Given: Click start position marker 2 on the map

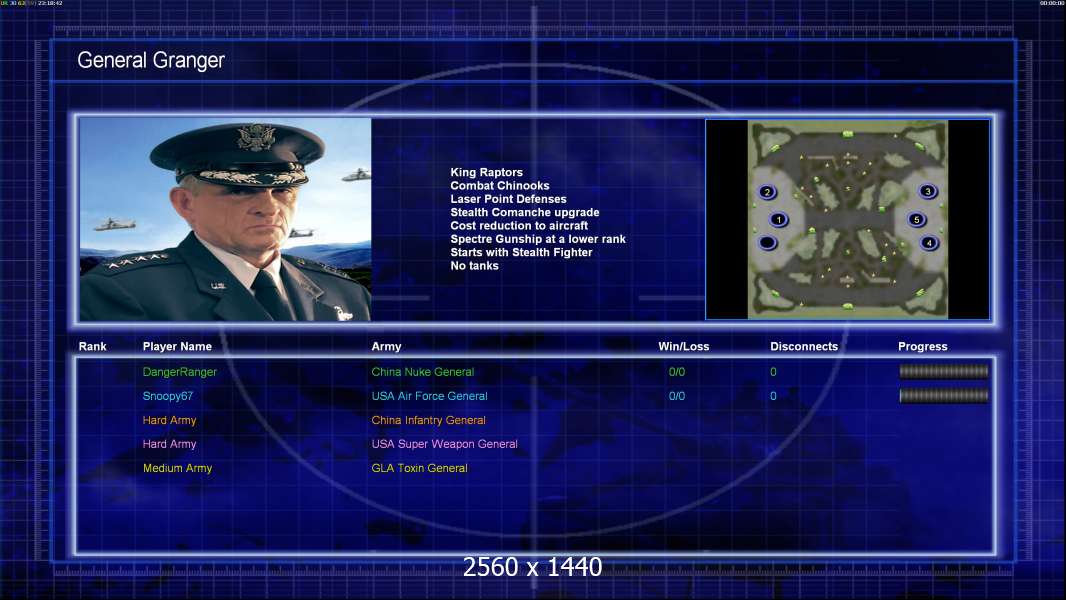Looking at the screenshot, I should pyautogui.click(x=768, y=192).
